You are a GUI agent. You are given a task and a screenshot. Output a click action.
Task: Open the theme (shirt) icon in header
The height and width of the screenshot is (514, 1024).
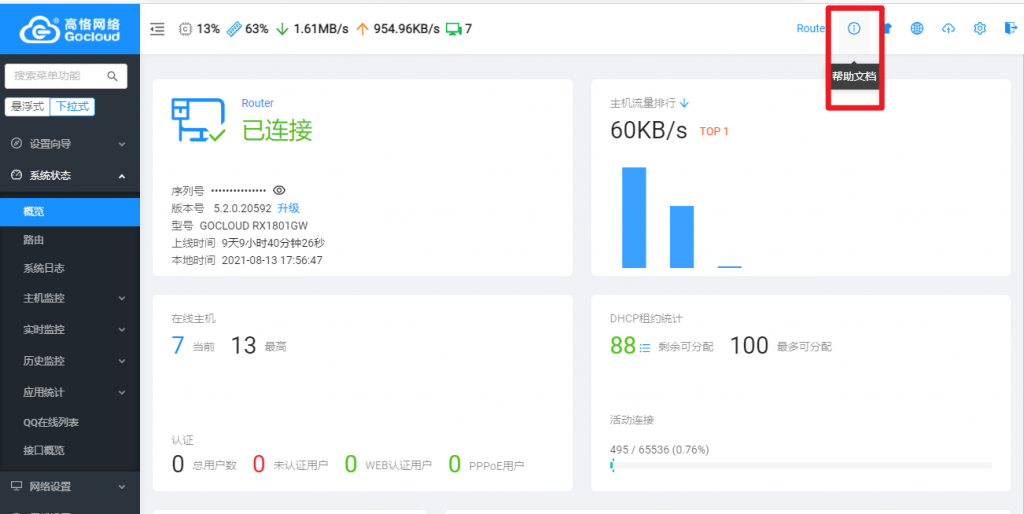coord(887,28)
